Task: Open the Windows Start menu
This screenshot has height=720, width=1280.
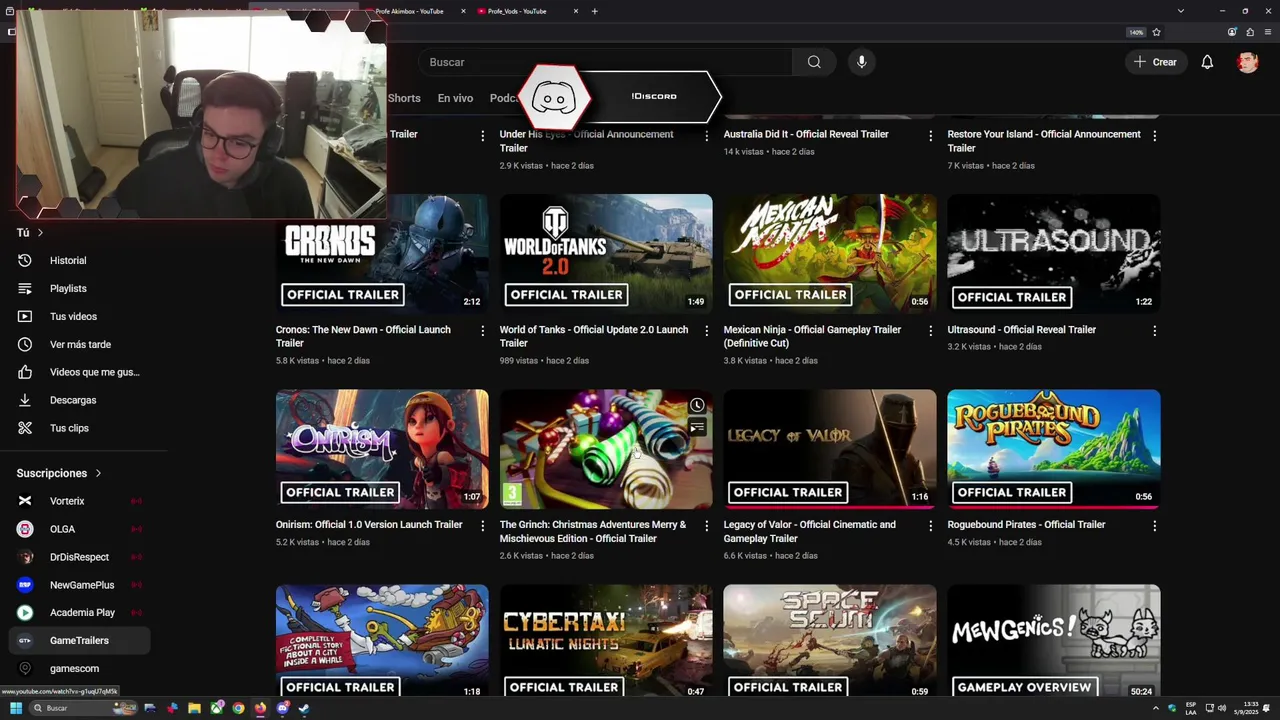Action: tap(16, 708)
